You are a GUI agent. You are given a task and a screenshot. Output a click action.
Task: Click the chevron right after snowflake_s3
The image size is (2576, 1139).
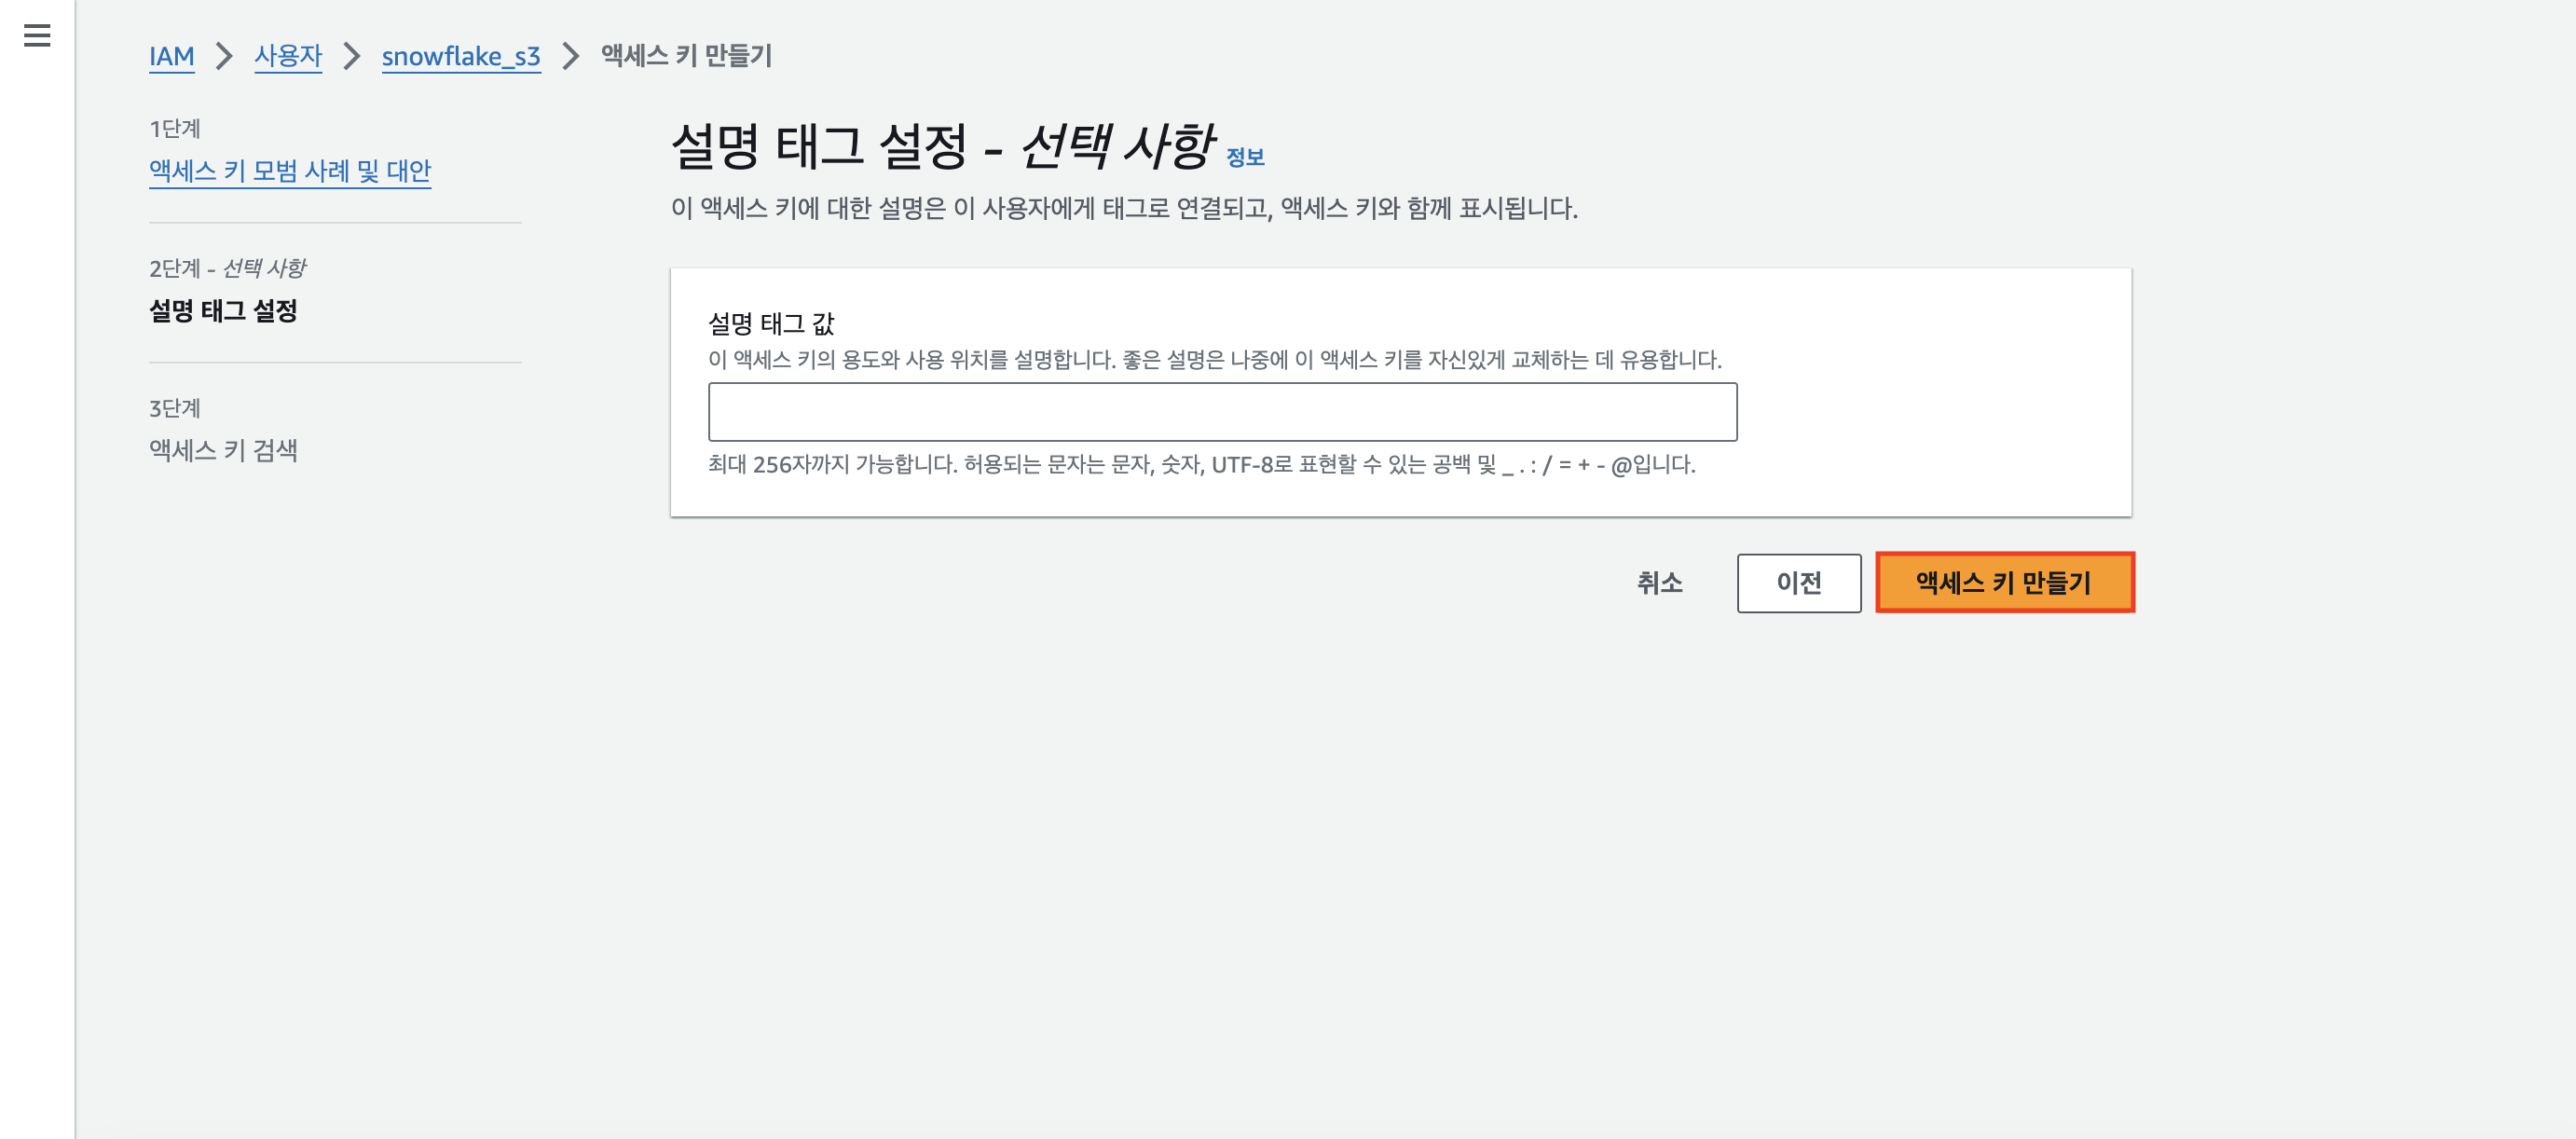570,56
